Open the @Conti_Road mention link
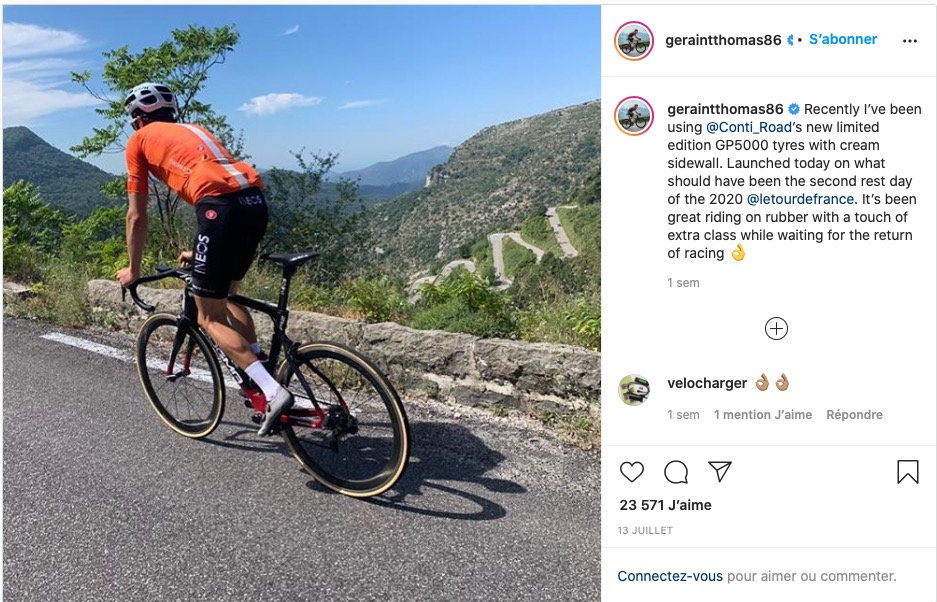 pyautogui.click(x=749, y=127)
